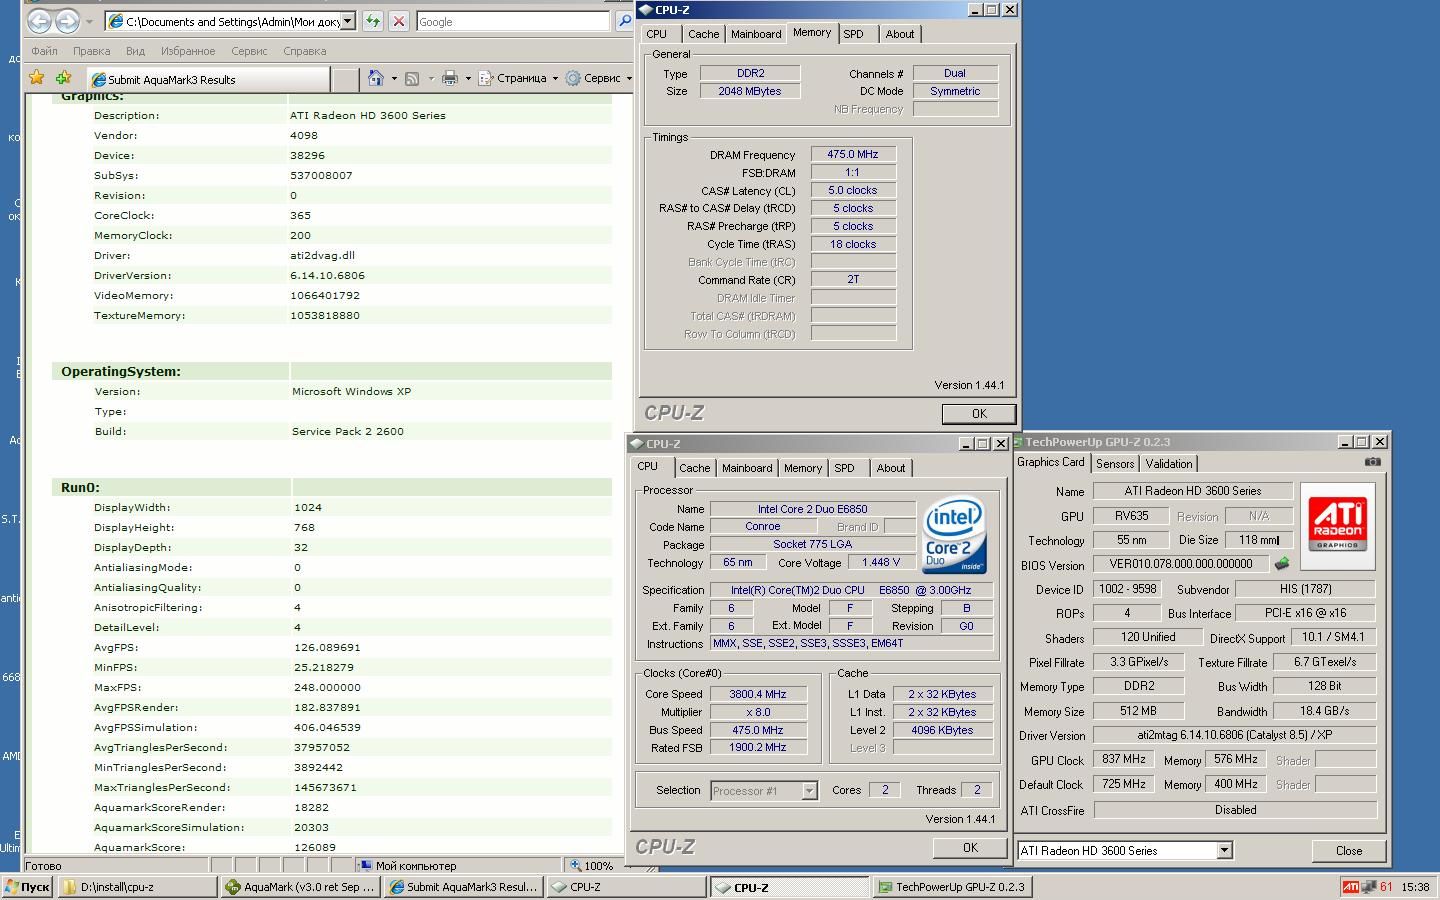Open D:\install\cpu-z taskbar item
1440x900 pixels.
click(x=138, y=887)
